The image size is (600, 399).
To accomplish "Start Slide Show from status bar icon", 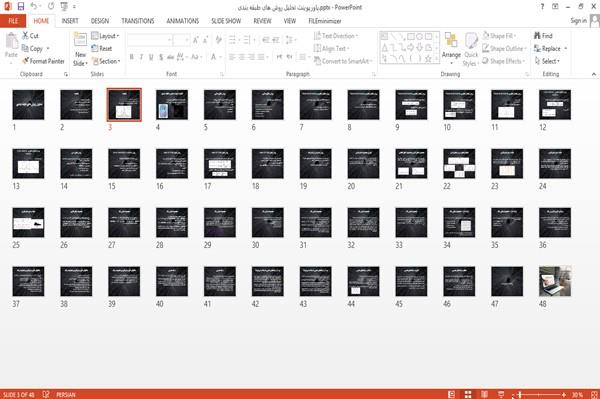I will point(501,394).
